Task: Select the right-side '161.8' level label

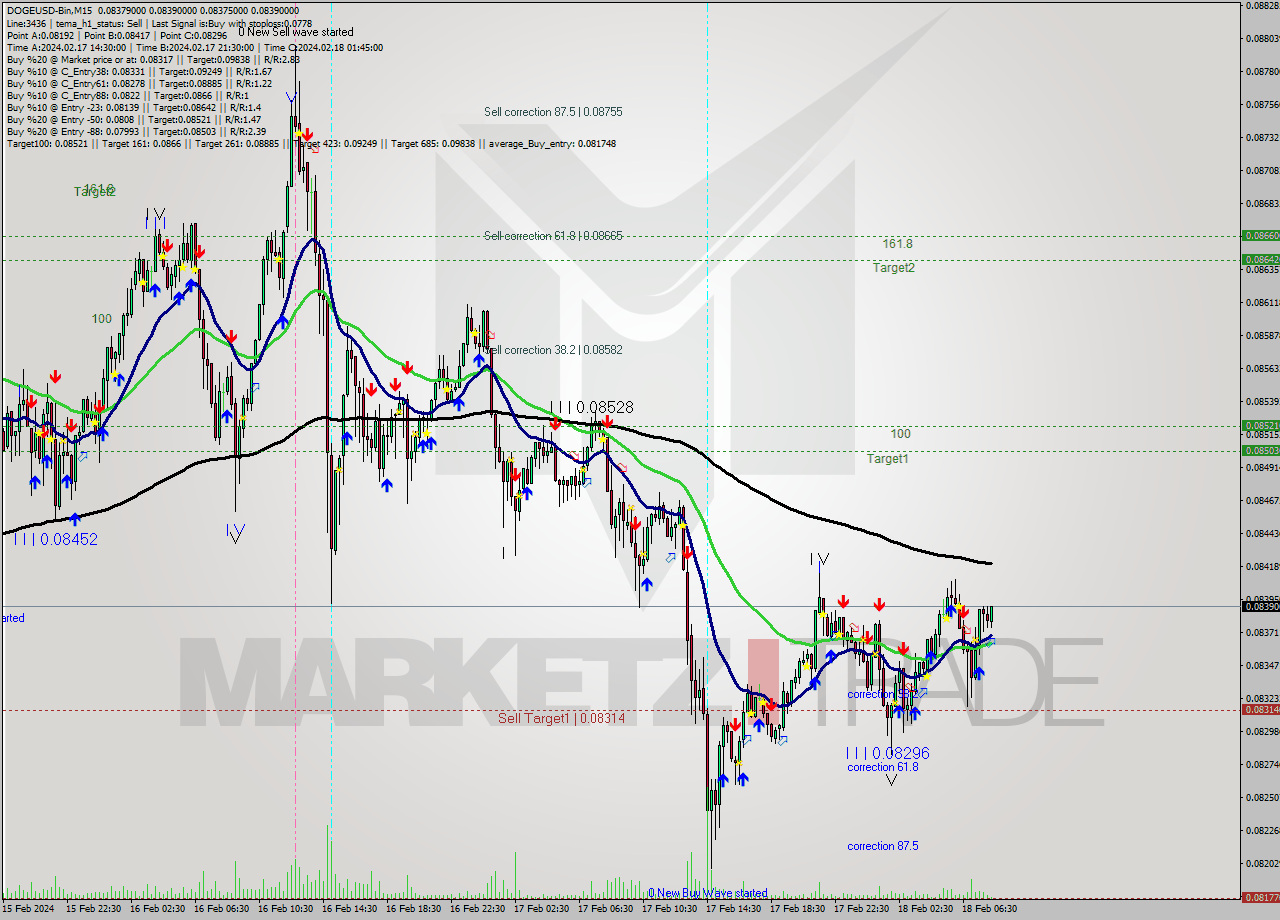Action: [897, 243]
